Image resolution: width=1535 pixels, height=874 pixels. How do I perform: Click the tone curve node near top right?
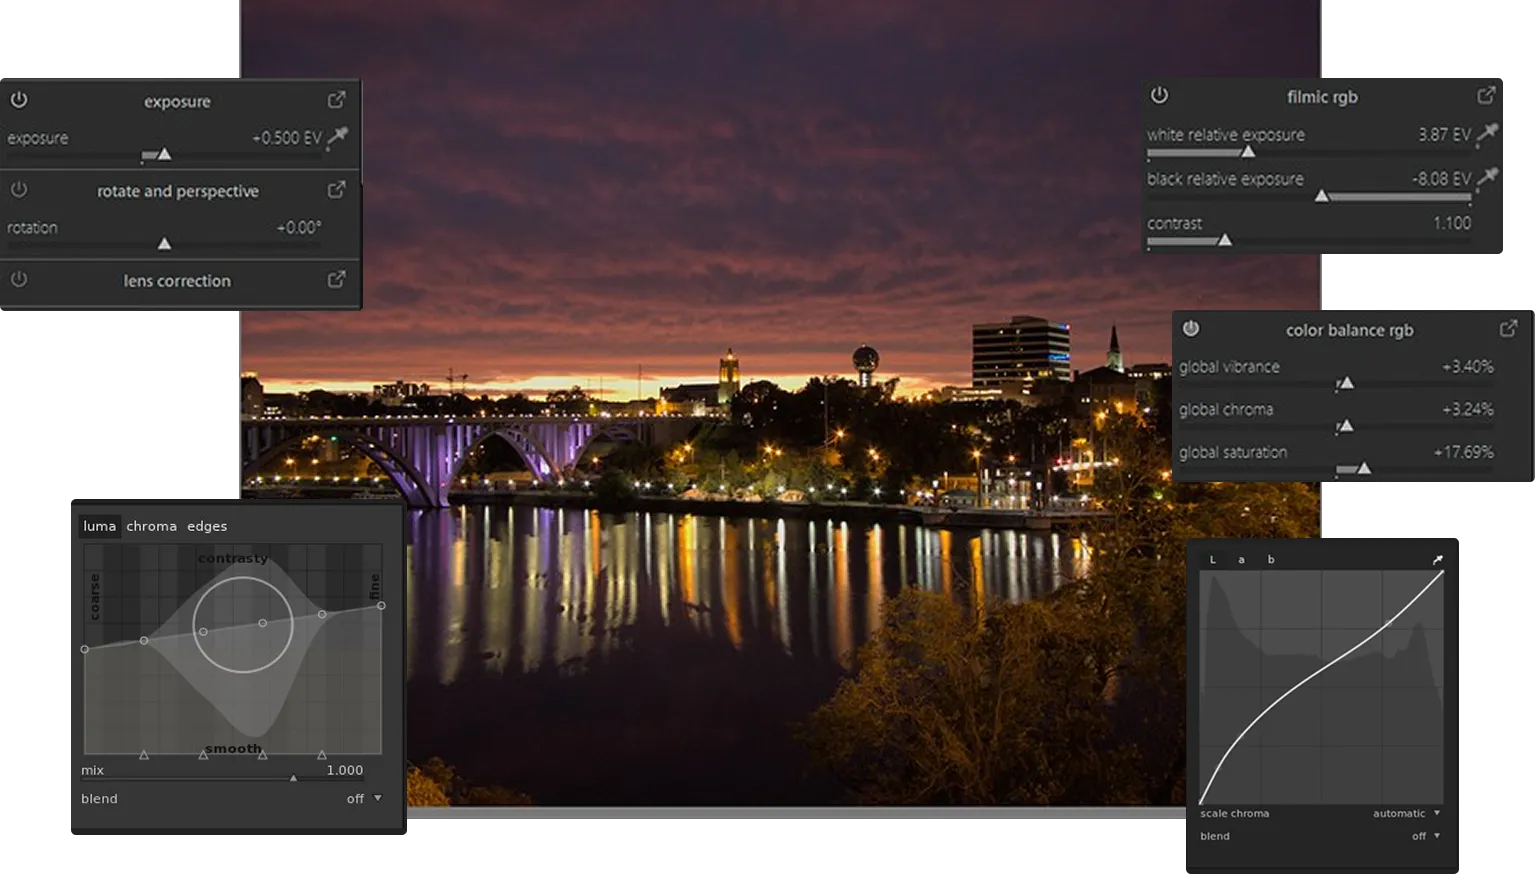1388,623
